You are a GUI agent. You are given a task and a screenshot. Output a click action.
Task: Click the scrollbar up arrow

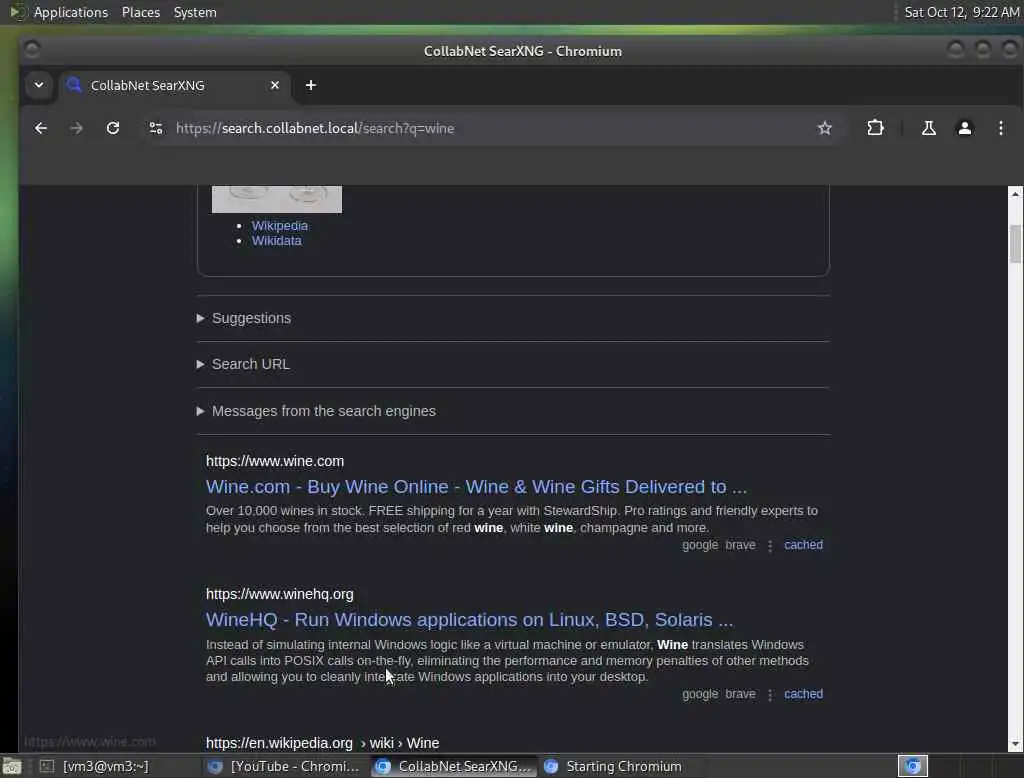[1015, 194]
